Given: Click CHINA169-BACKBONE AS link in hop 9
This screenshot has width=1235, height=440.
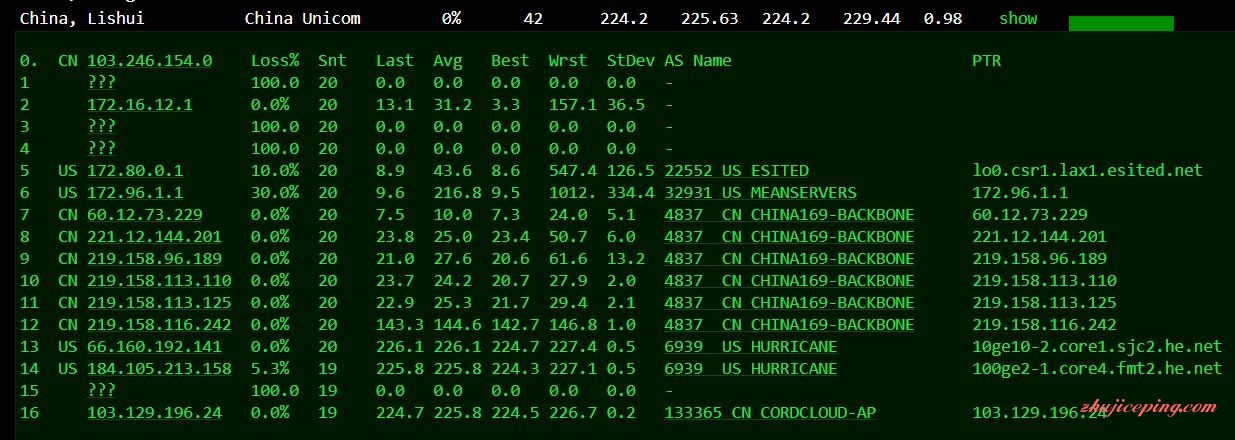Looking at the screenshot, I should 789,259.
